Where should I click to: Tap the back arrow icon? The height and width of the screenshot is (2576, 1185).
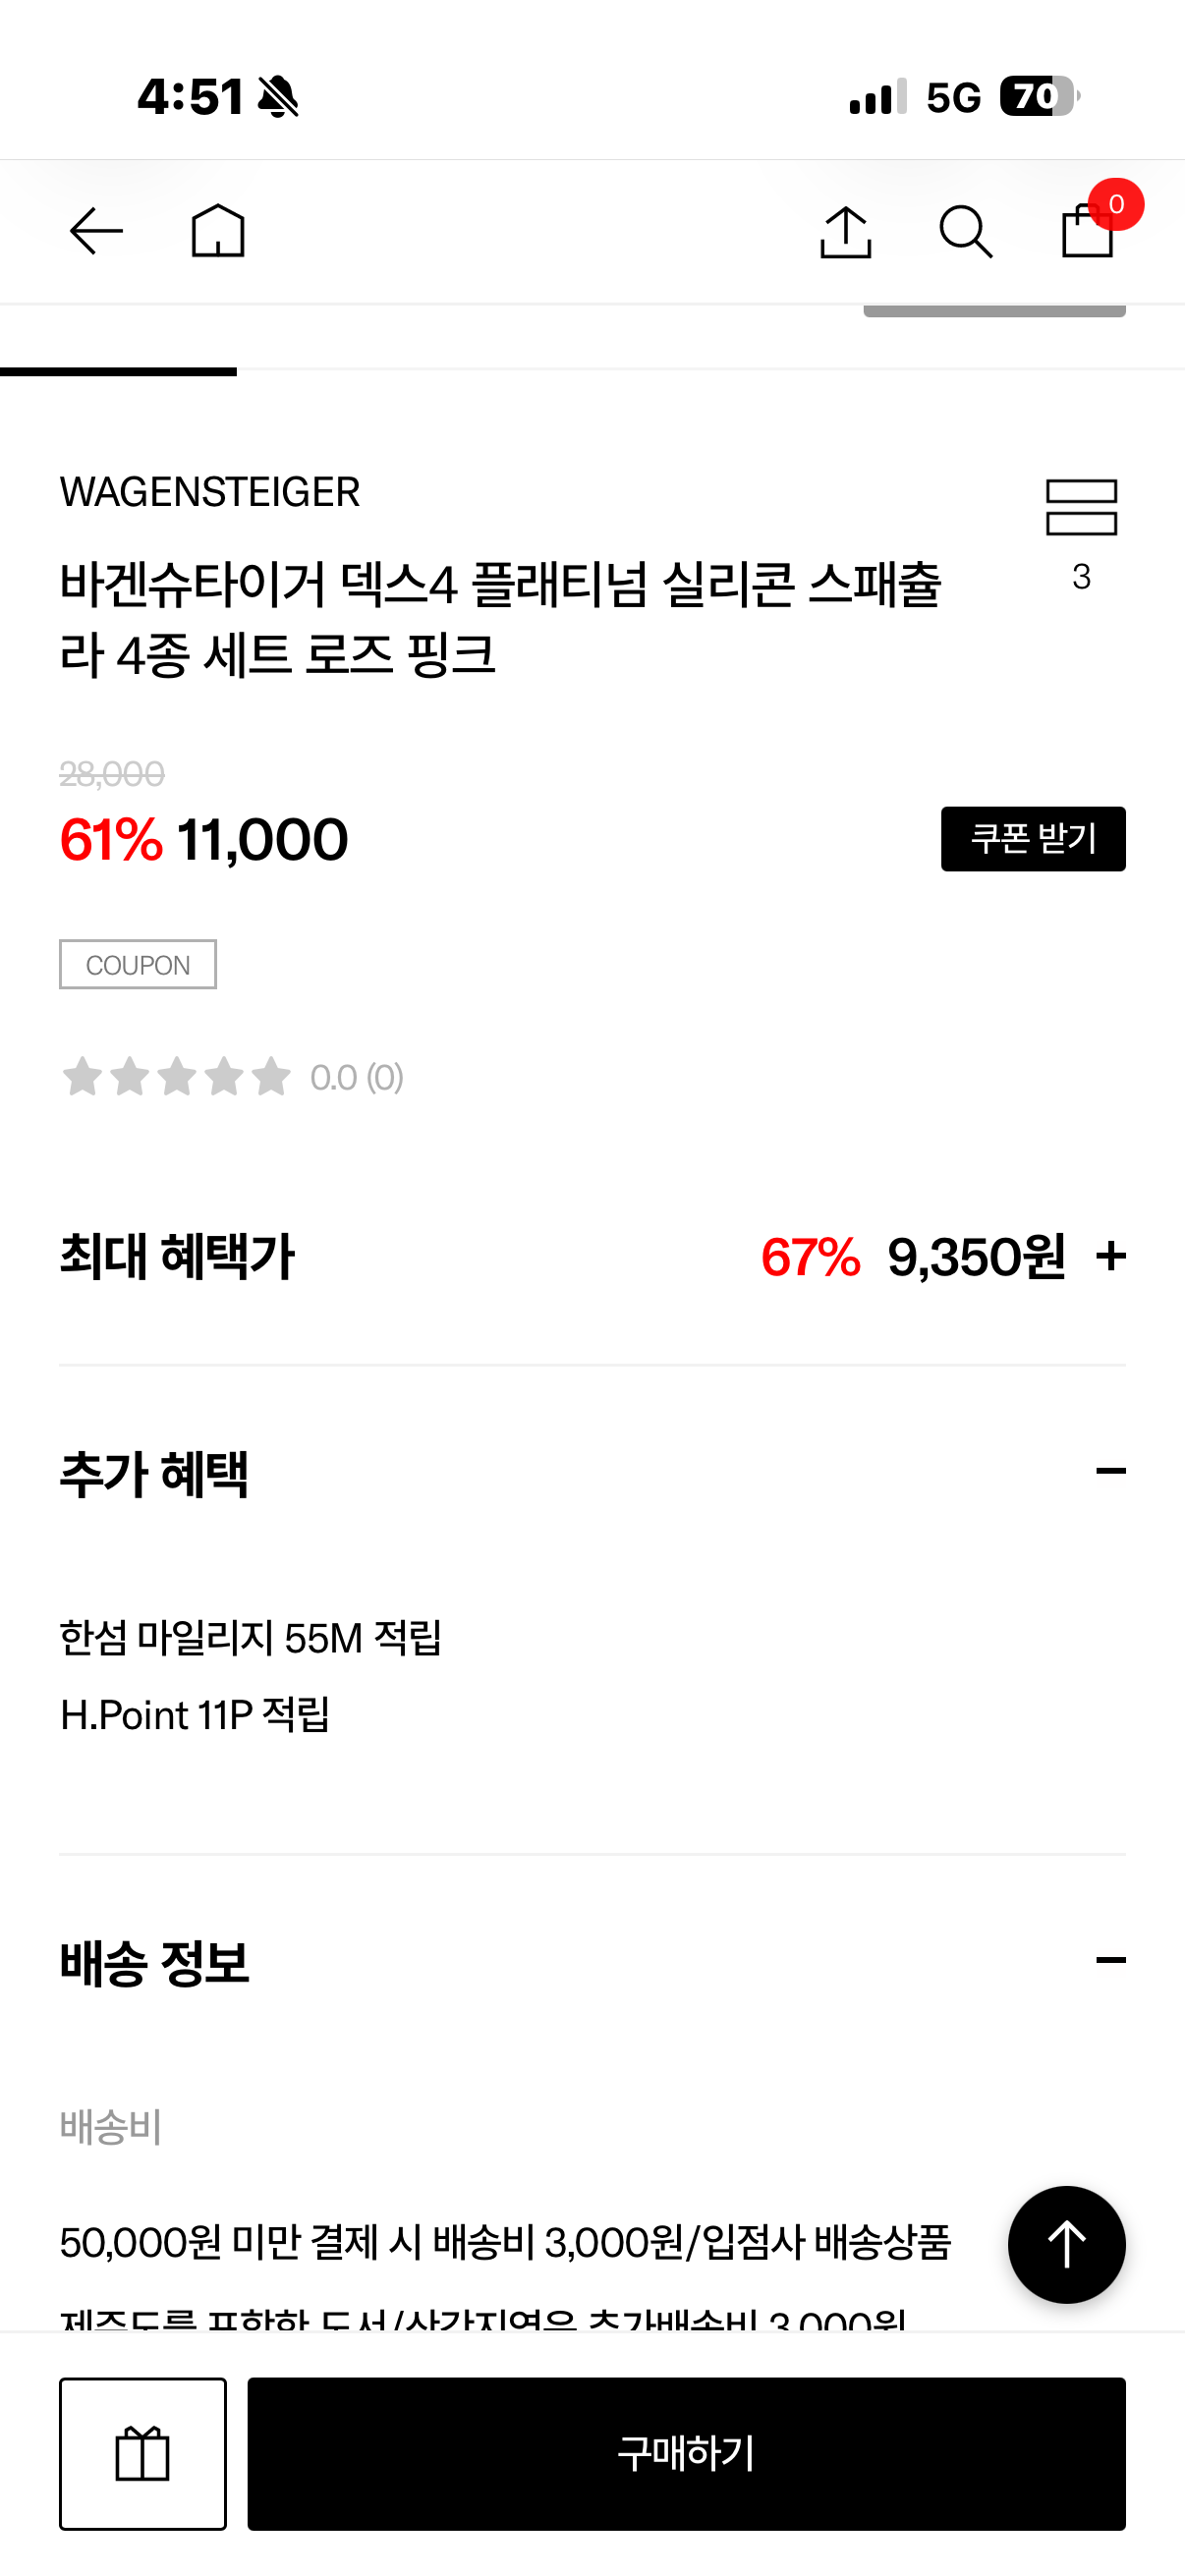[96, 232]
